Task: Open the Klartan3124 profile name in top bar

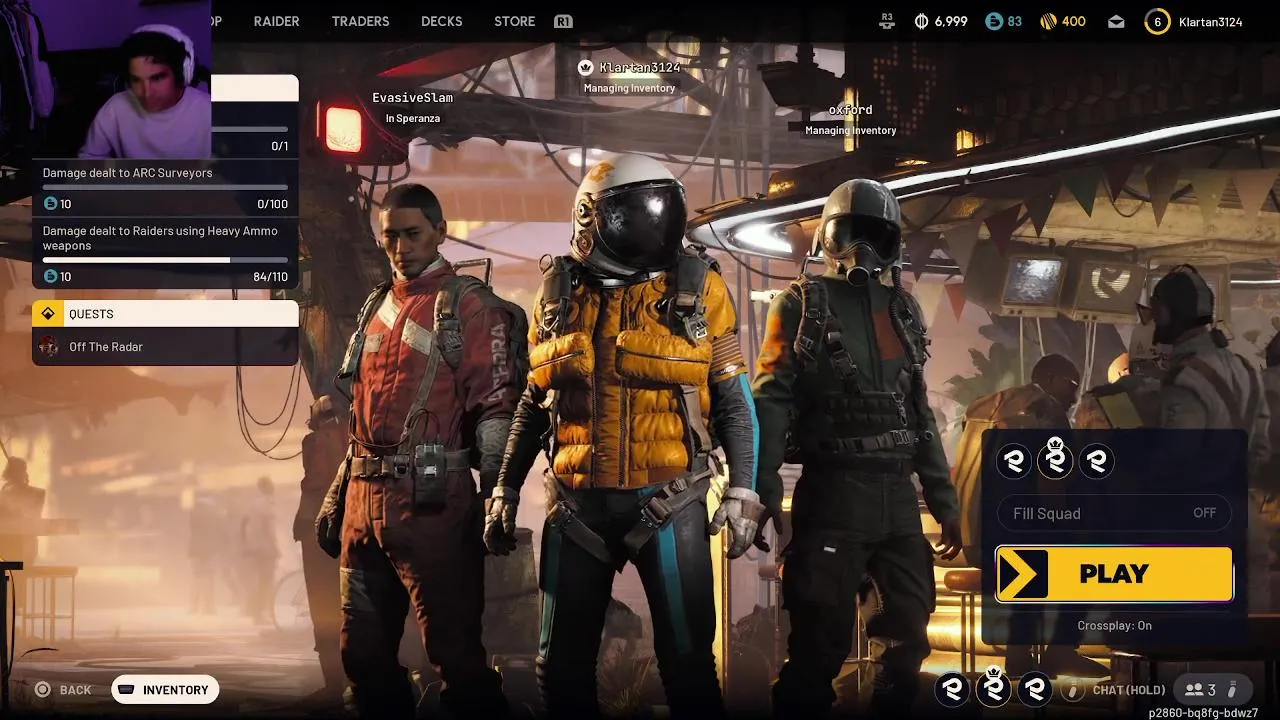Action: pos(1210,21)
